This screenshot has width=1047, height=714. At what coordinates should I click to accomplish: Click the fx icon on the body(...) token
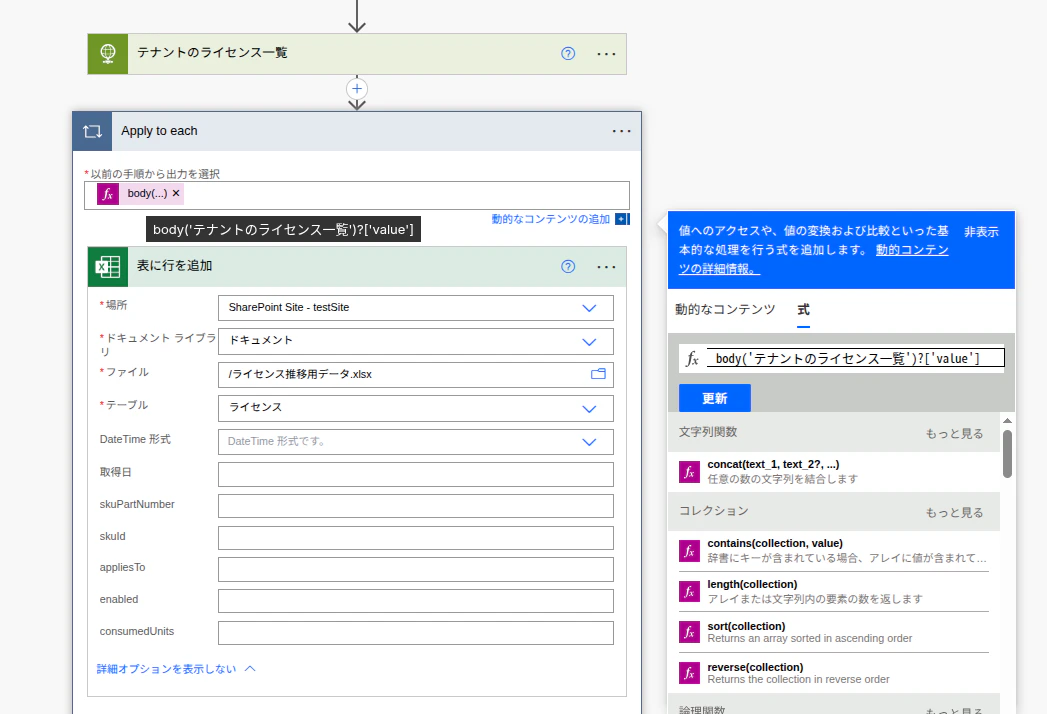click(108, 194)
